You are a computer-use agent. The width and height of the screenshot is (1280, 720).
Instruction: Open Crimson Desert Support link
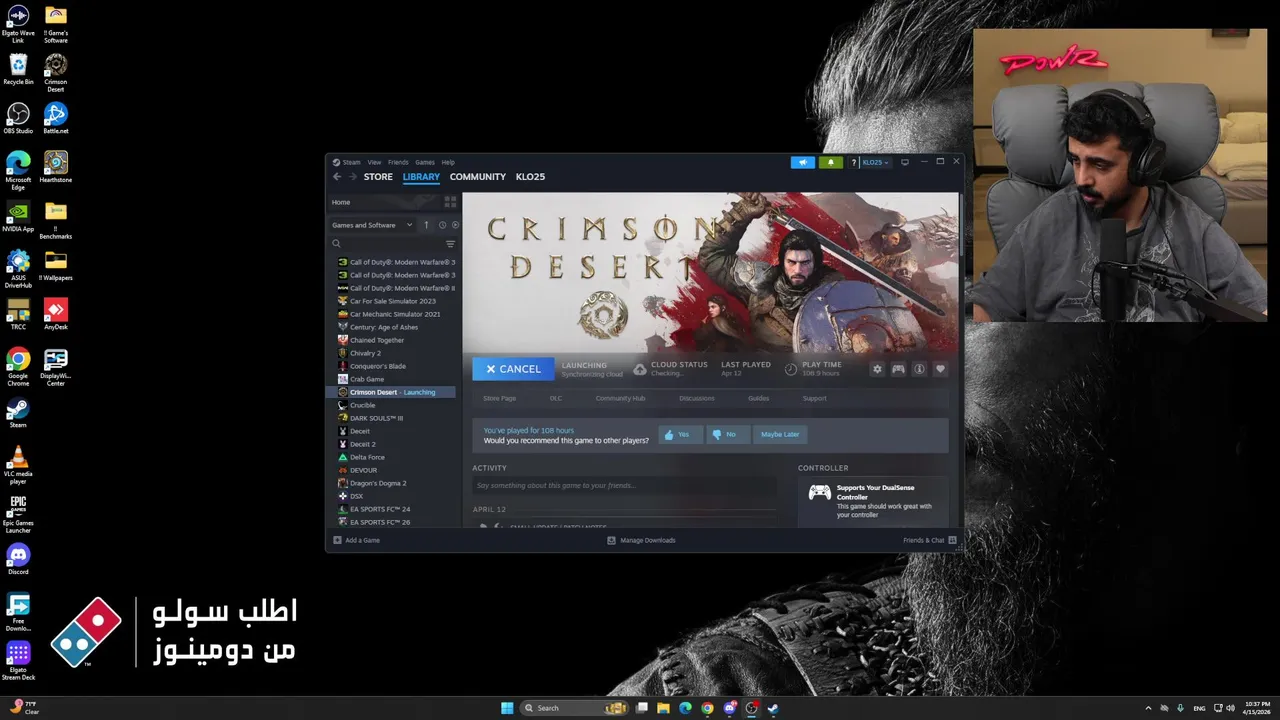815,398
